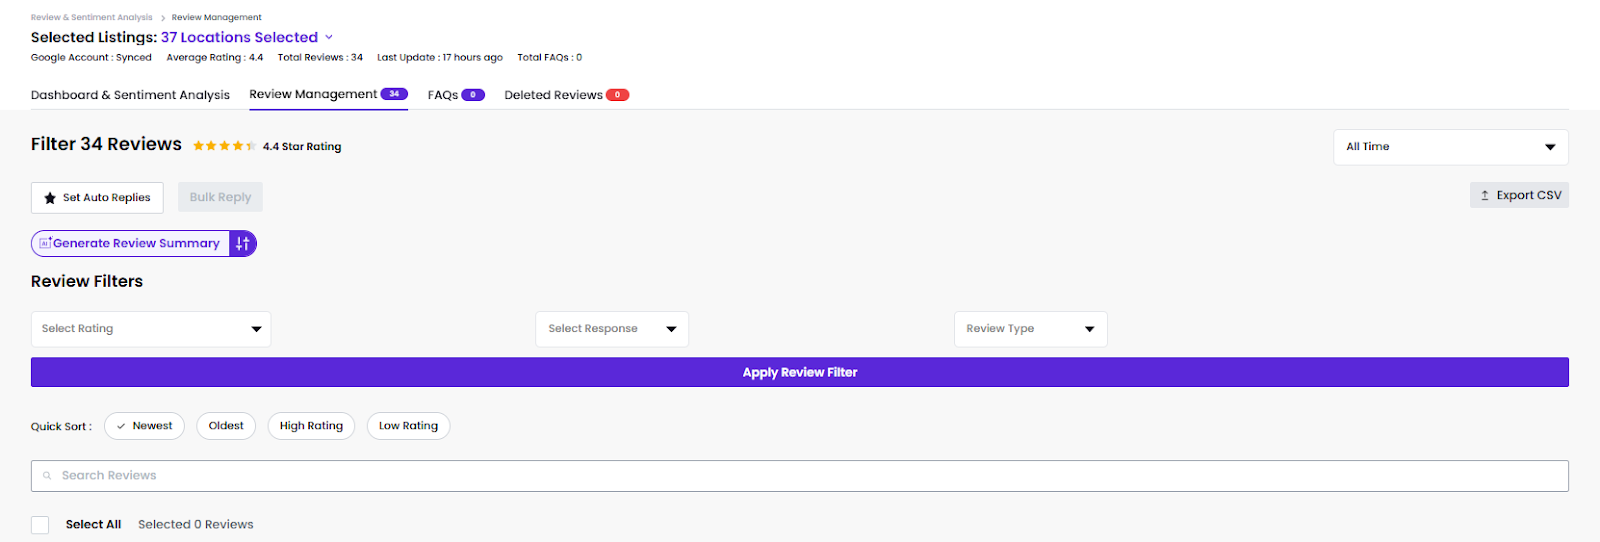Click the Review Management breadcrumb text
Screen dimensions: 1600x542
point(216,17)
